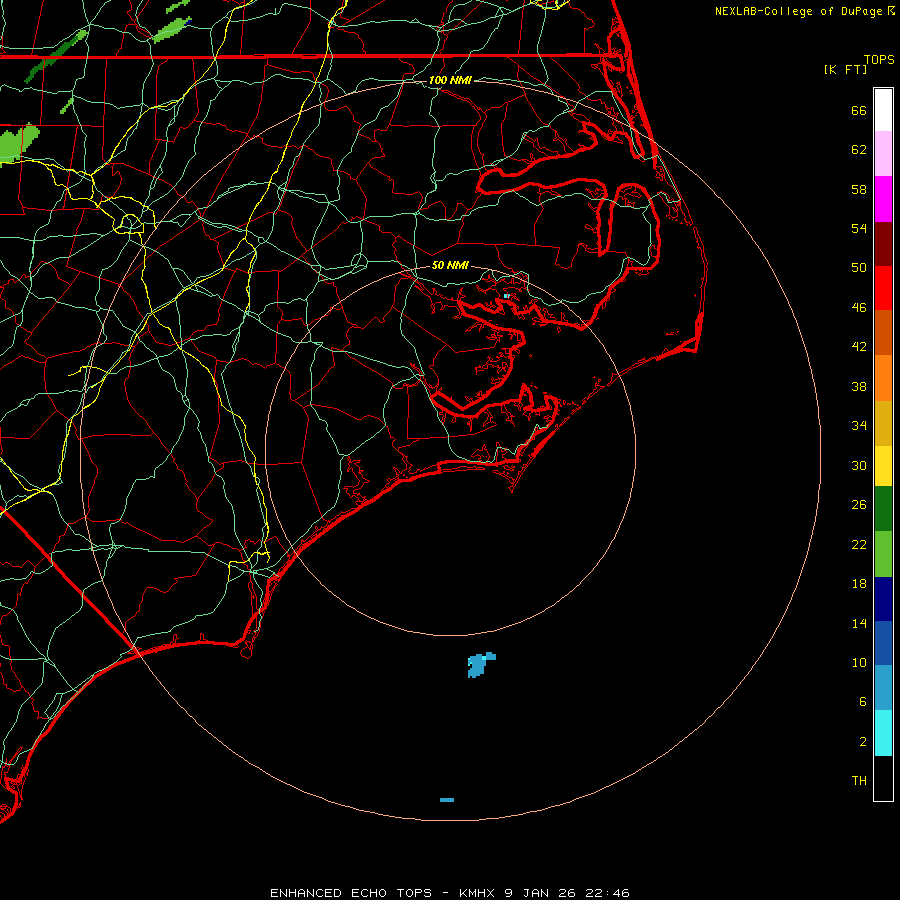This screenshot has width=900, height=900.
Task: Click the 100 NMI range ring label
Action: 450,80
